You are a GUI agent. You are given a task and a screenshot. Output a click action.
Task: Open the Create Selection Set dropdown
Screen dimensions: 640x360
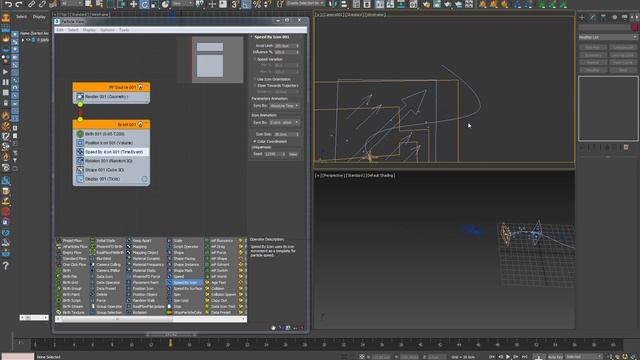(305, 3)
